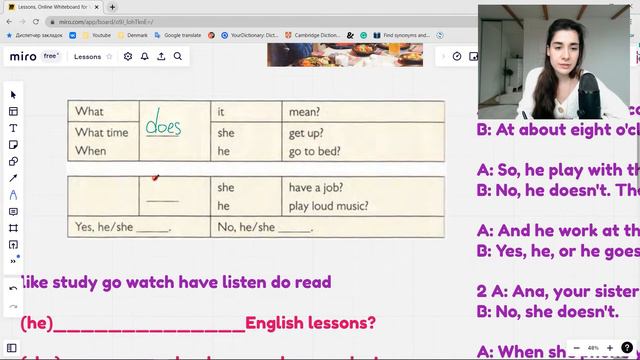
Task: Select the cursor arrow tool
Action: pyautogui.click(x=13, y=95)
